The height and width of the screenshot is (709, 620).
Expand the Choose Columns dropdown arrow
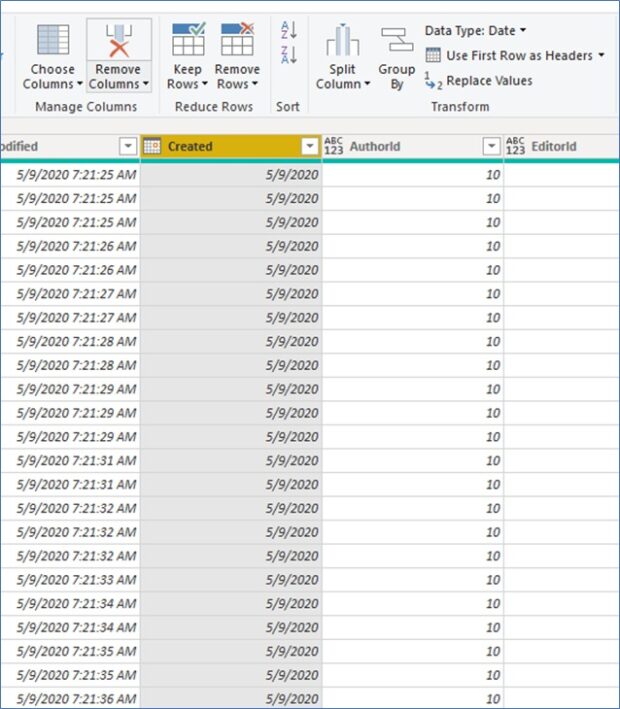point(80,84)
